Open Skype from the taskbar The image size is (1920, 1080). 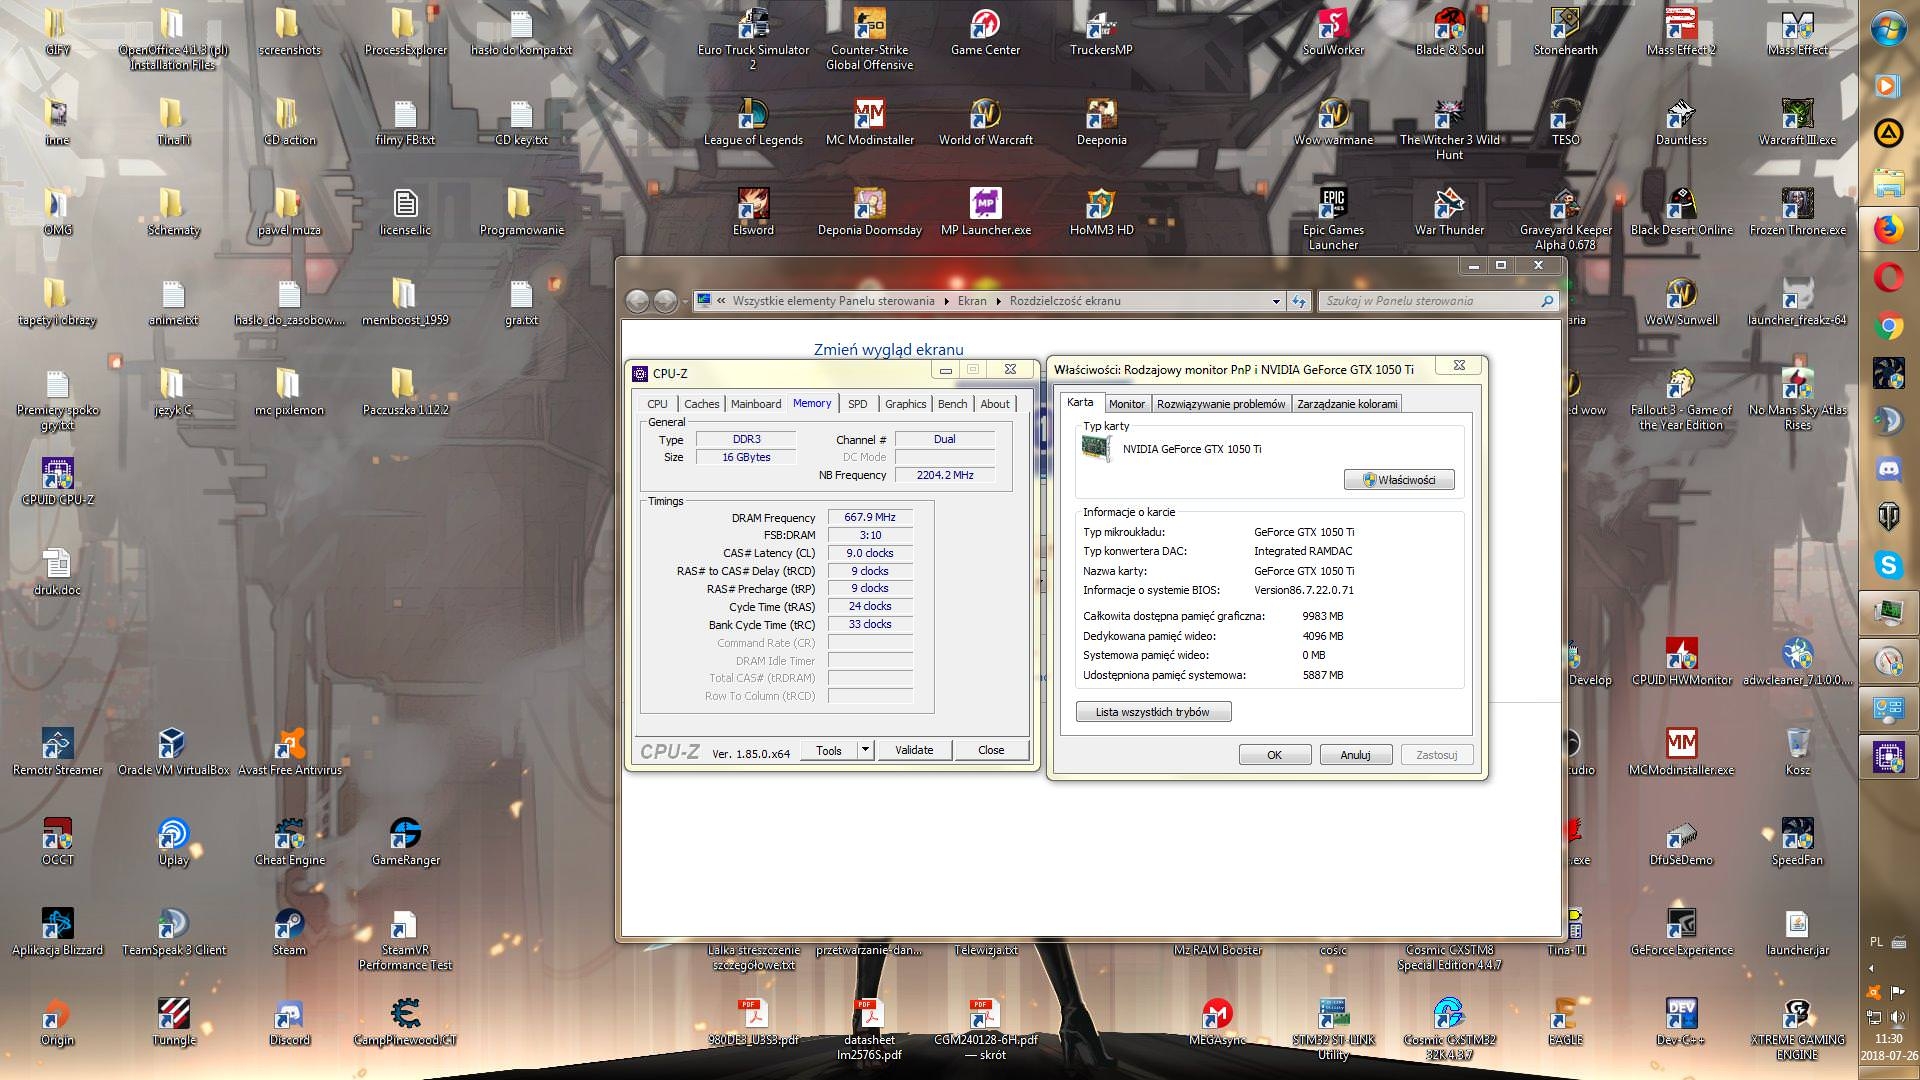coord(1888,565)
